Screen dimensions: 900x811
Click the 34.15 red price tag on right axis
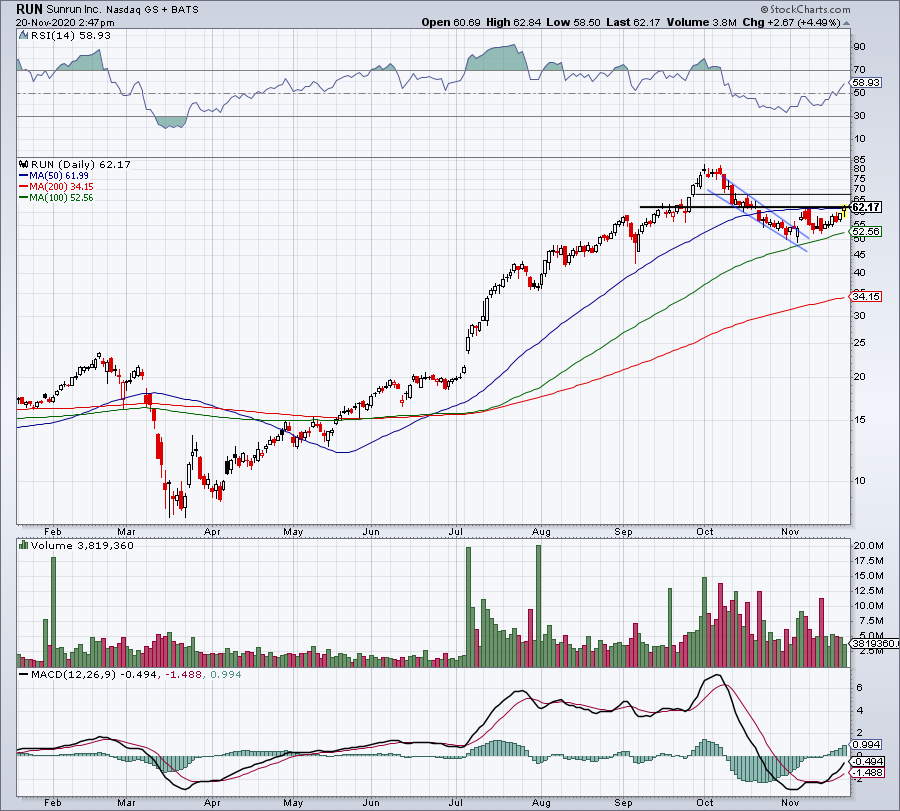coord(866,297)
